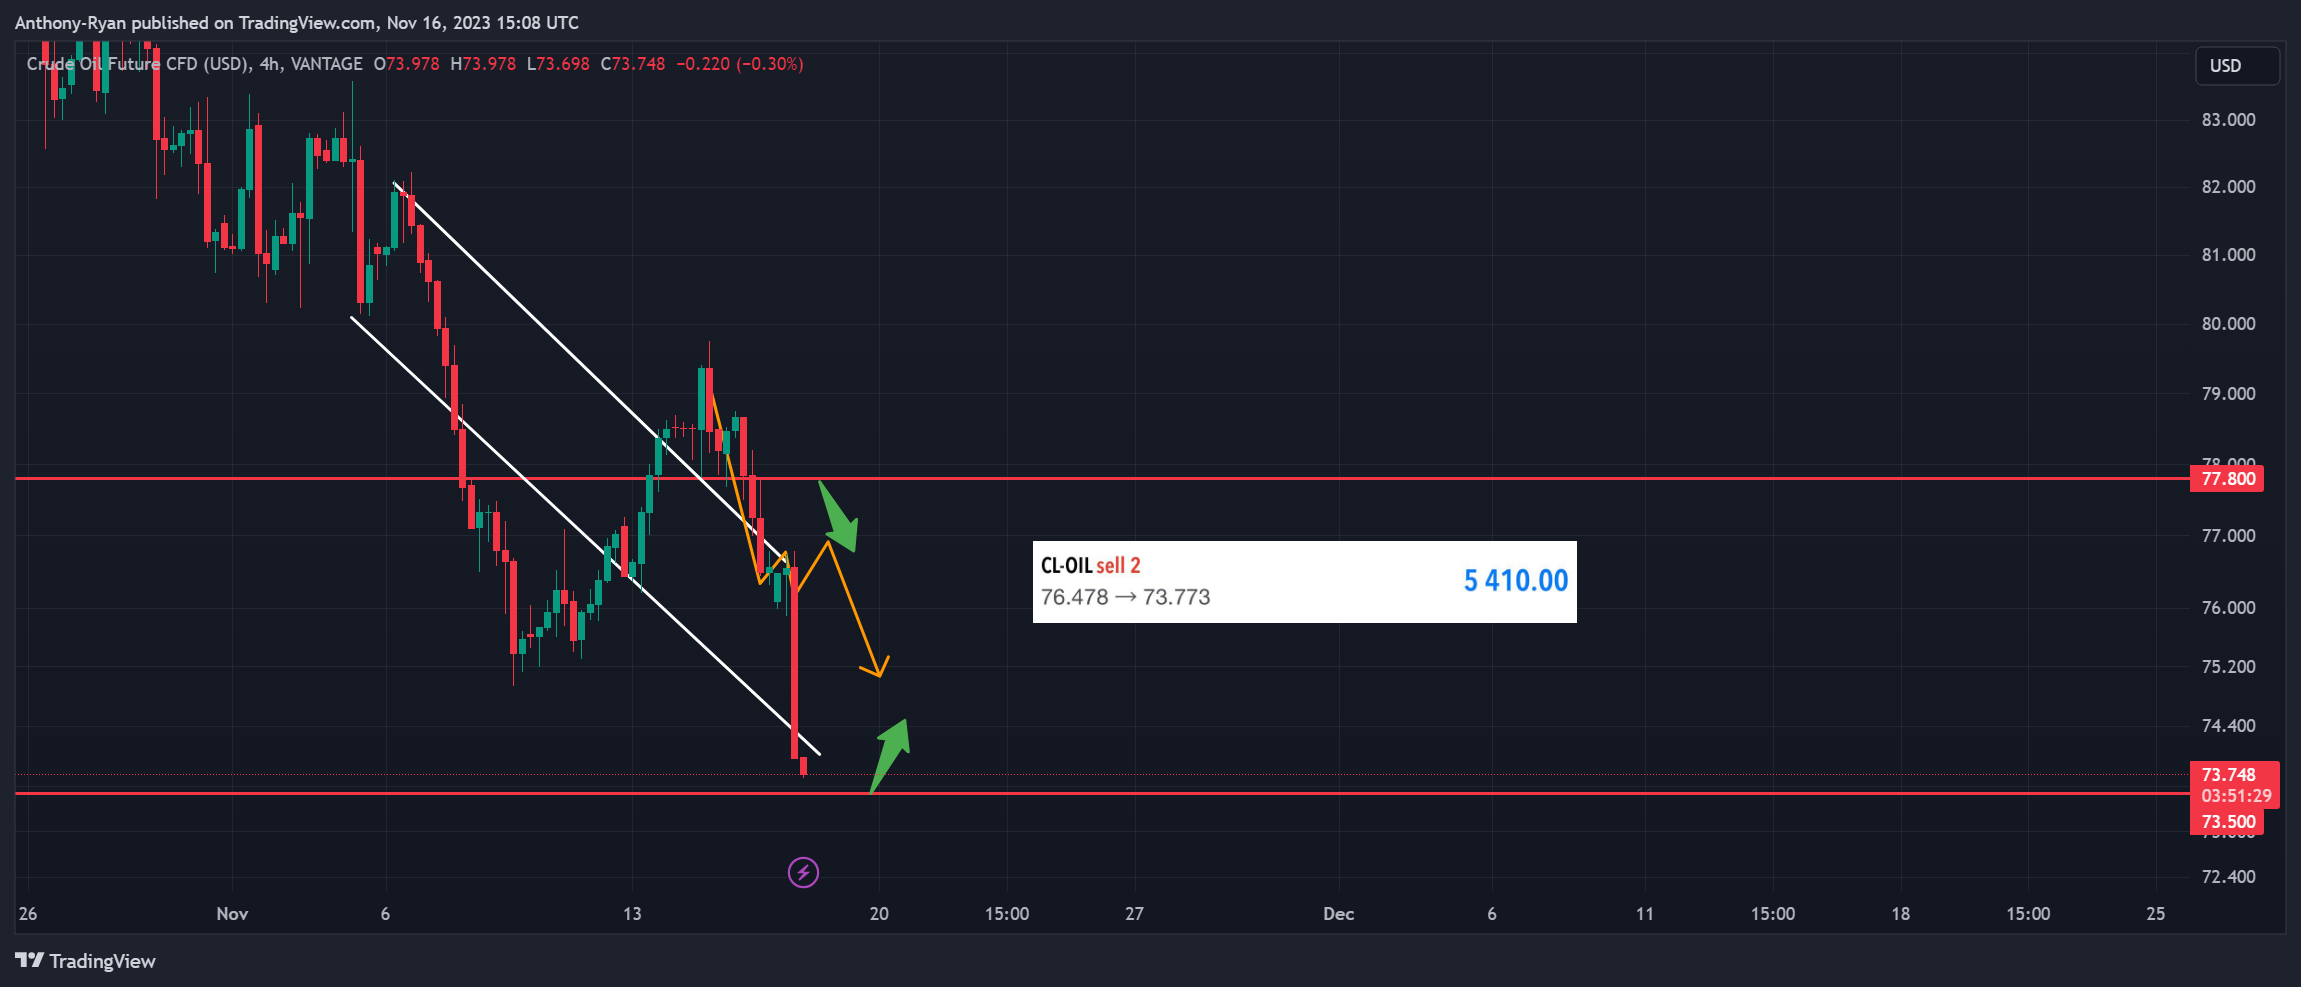This screenshot has height=987, width=2301.
Task: Click the 11 date label on time axis
Action: (1645, 914)
